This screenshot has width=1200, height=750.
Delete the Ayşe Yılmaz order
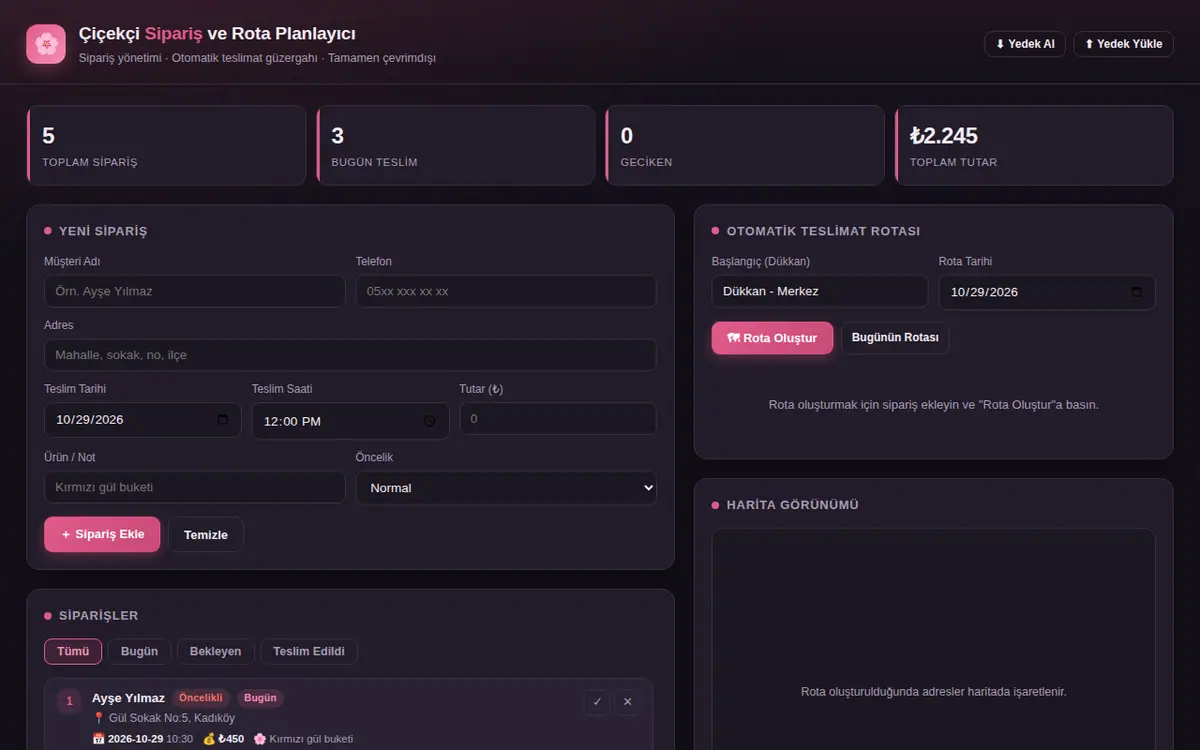point(627,702)
